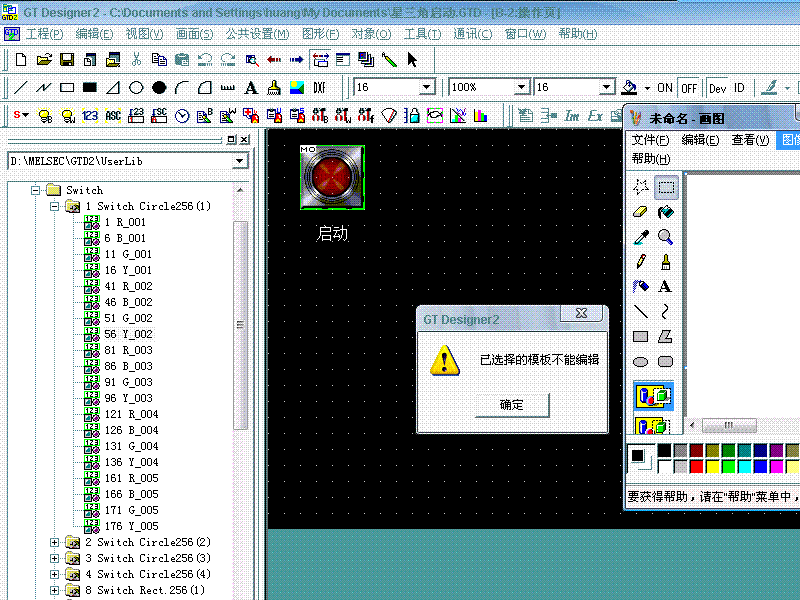Toggle the OFF state button
800x600 pixels.
tap(689, 88)
